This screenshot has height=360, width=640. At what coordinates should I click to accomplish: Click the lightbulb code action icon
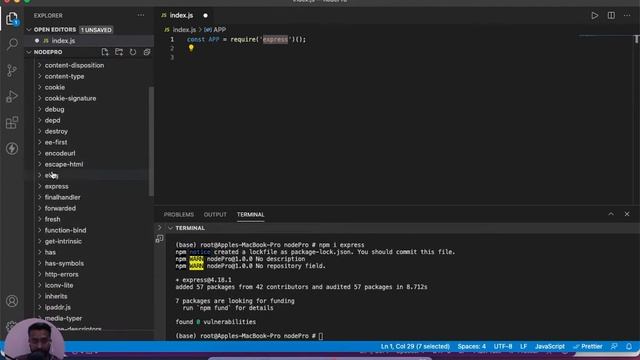click(x=191, y=48)
